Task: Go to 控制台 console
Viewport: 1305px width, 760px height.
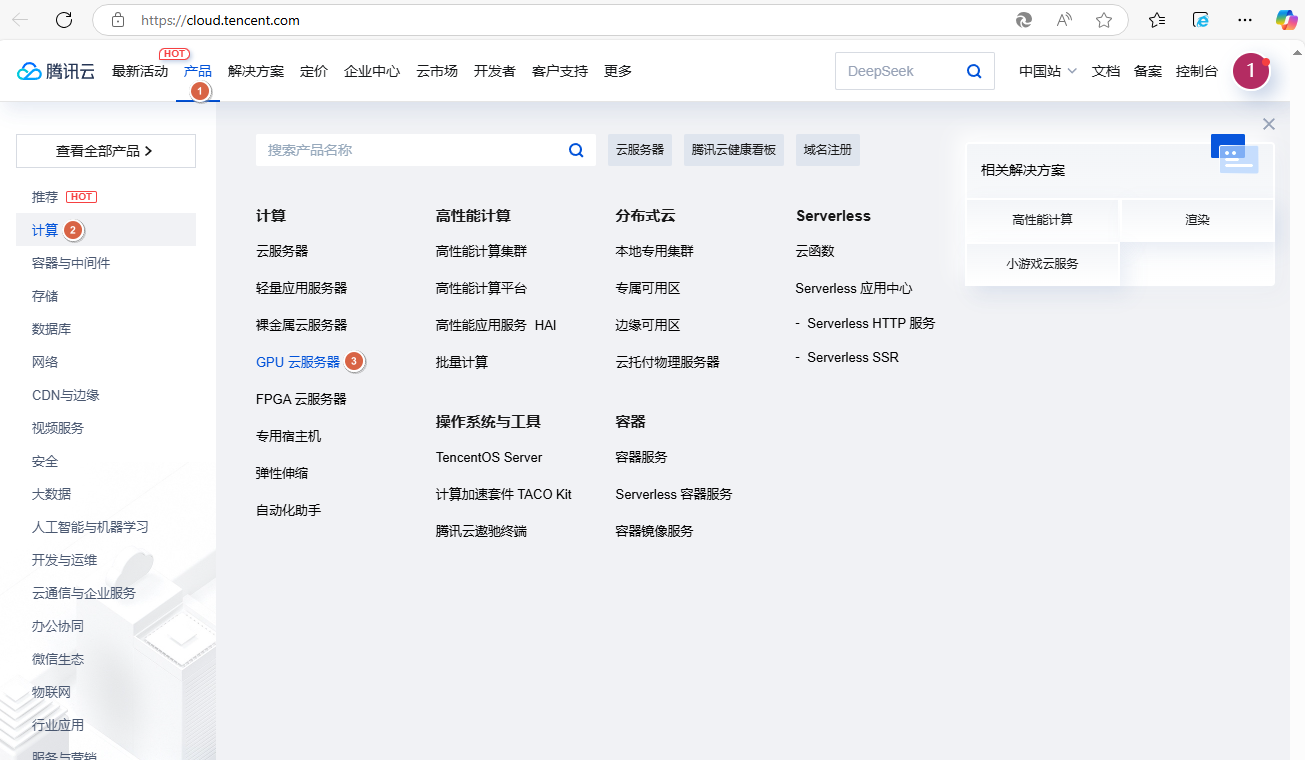Action: (1197, 71)
